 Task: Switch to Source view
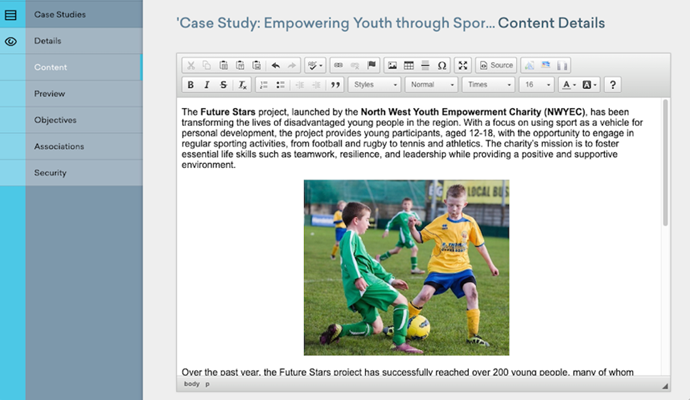(x=496, y=66)
